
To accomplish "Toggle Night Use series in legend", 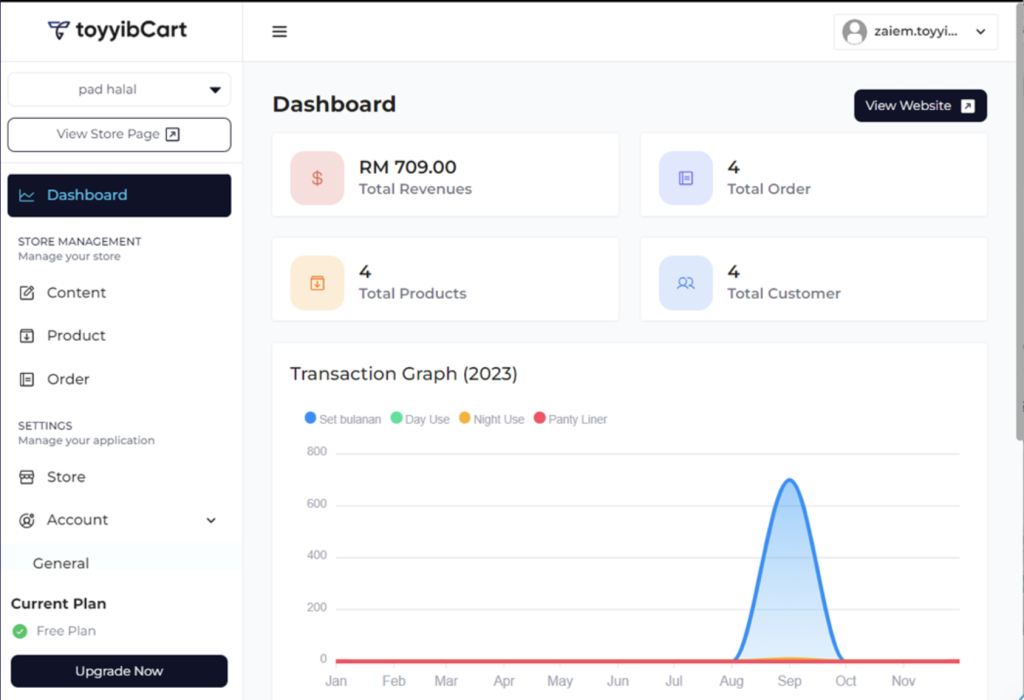I will (x=491, y=419).
